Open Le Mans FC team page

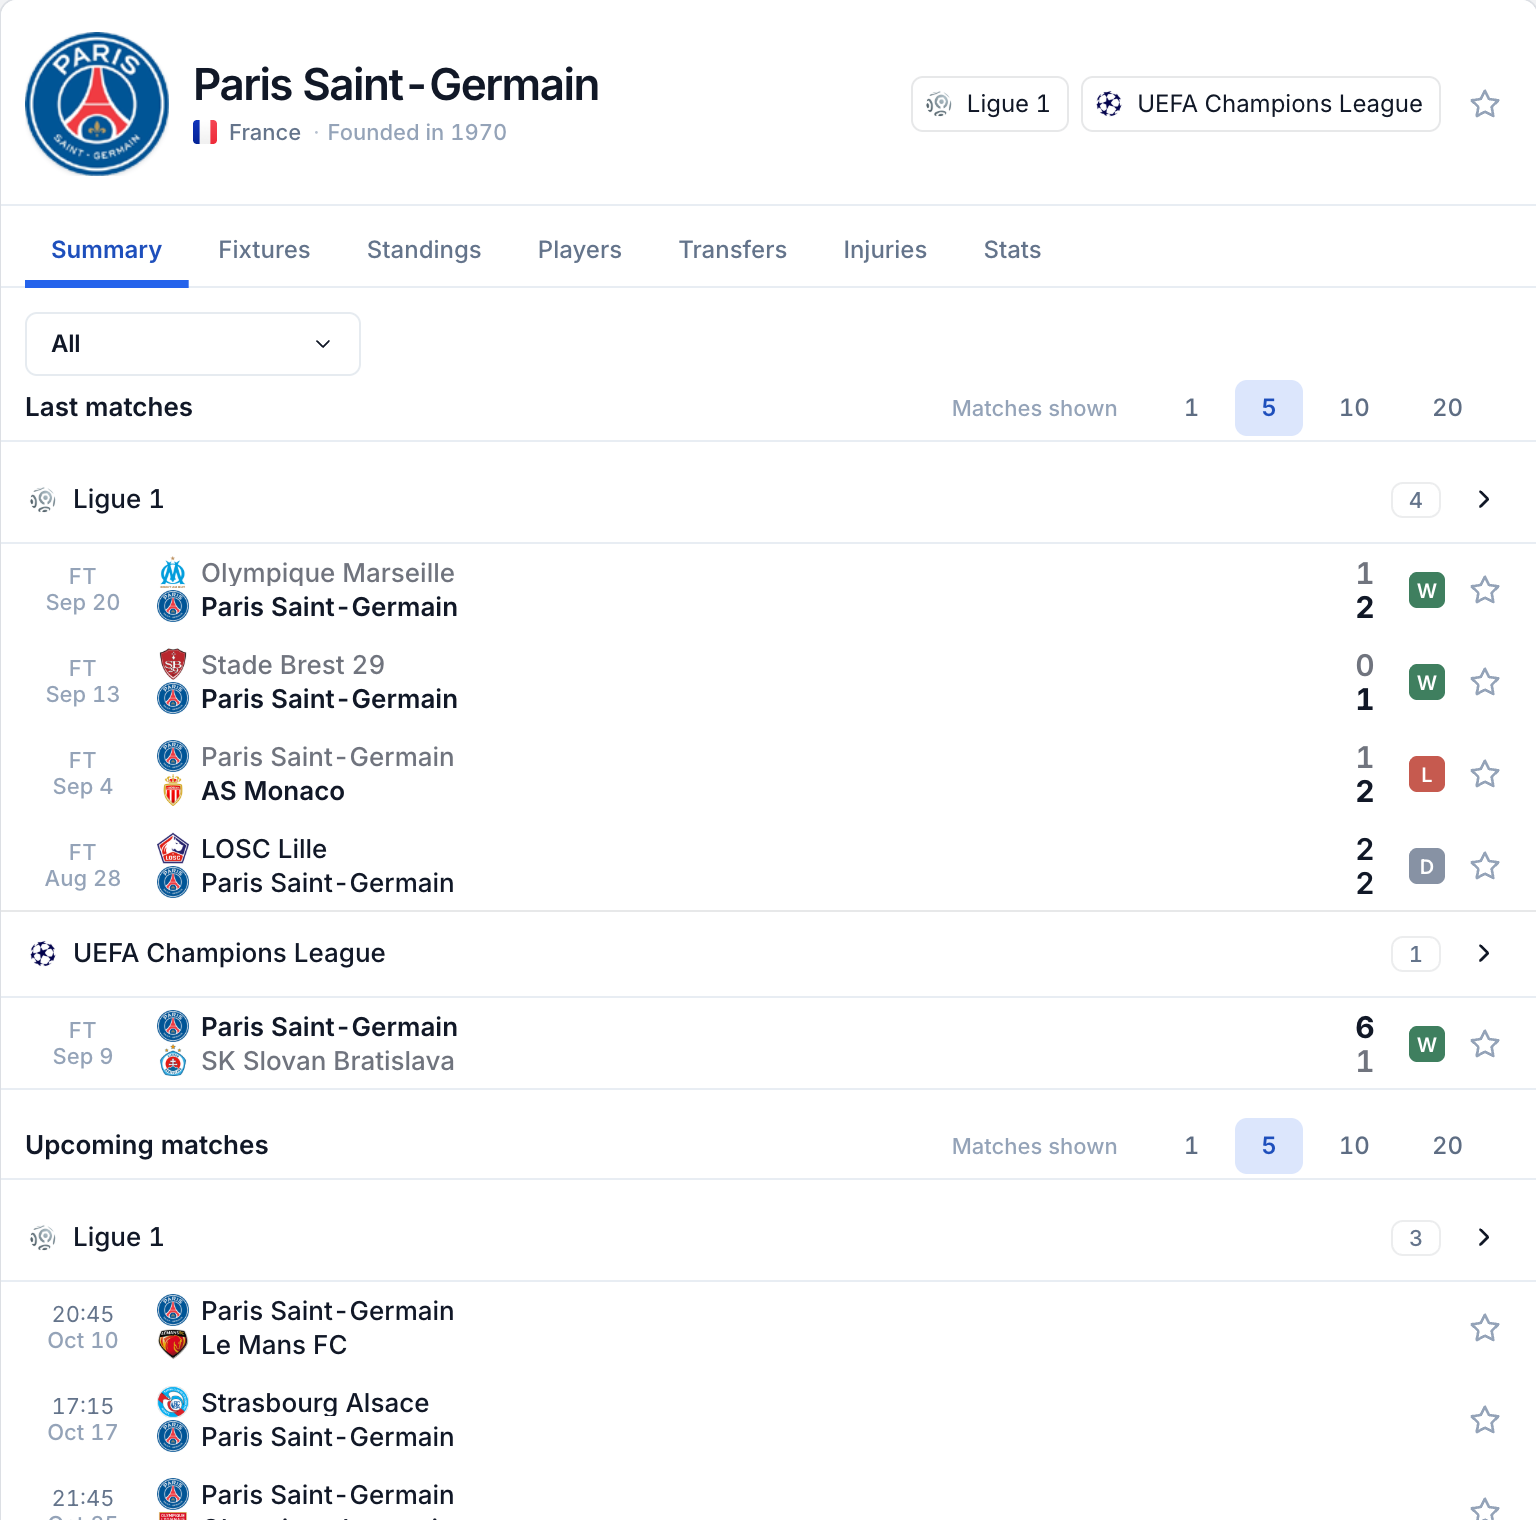274,1345
